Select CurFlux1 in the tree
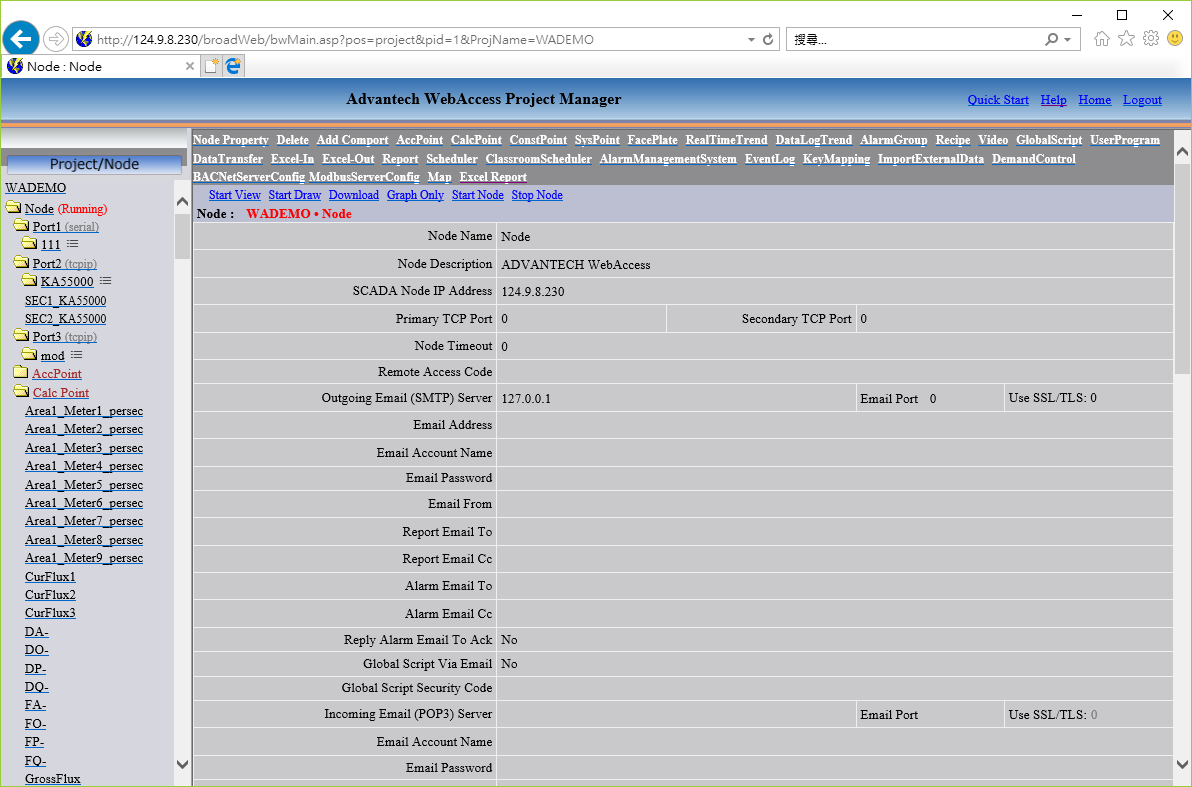The height and width of the screenshot is (787, 1192). [50, 576]
